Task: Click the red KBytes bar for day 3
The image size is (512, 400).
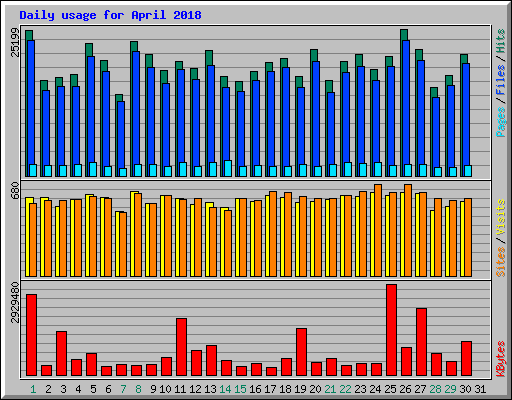Action: [x=61, y=354]
